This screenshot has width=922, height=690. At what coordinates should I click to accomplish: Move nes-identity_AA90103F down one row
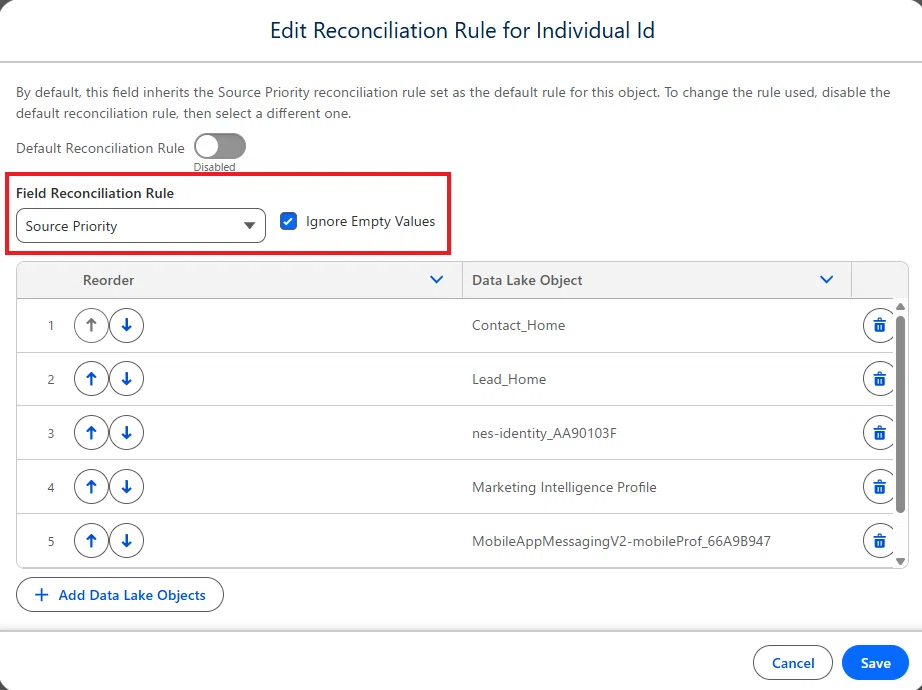(126, 433)
